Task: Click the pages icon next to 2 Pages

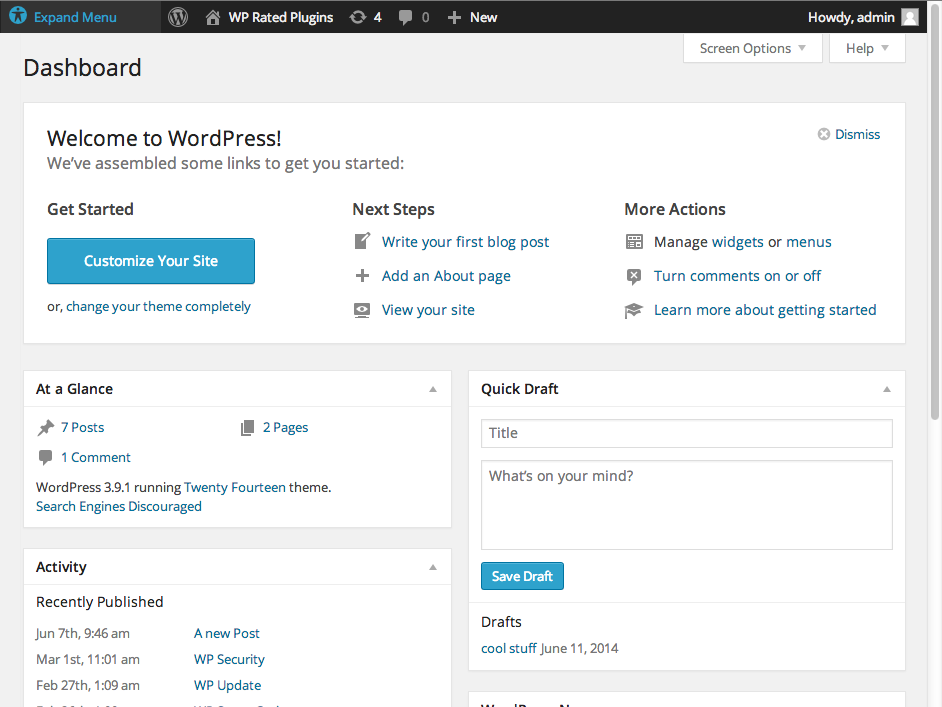Action: 247,428
